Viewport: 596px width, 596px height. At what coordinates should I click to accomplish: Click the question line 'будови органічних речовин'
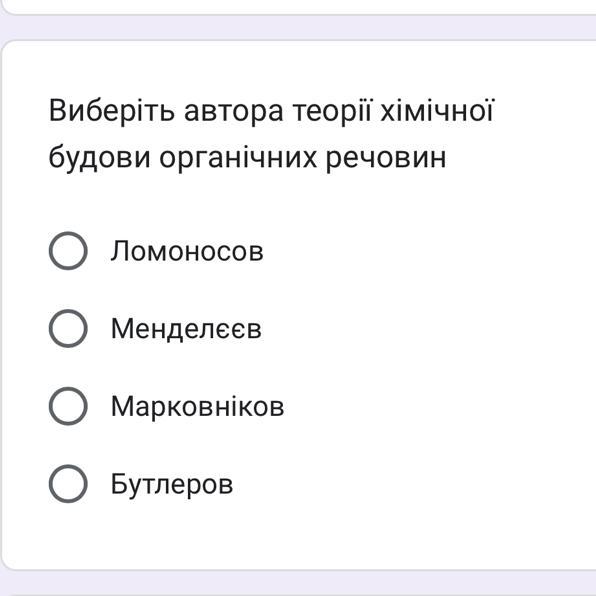tap(247, 157)
